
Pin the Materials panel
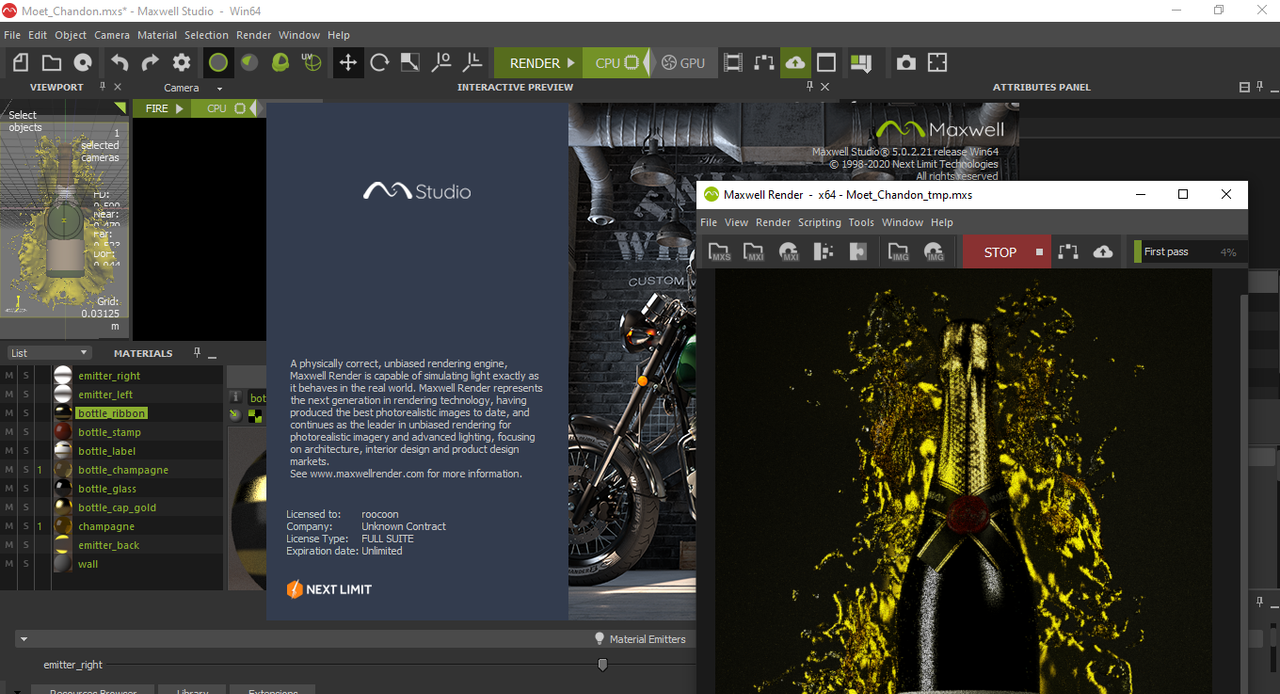(197, 353)
